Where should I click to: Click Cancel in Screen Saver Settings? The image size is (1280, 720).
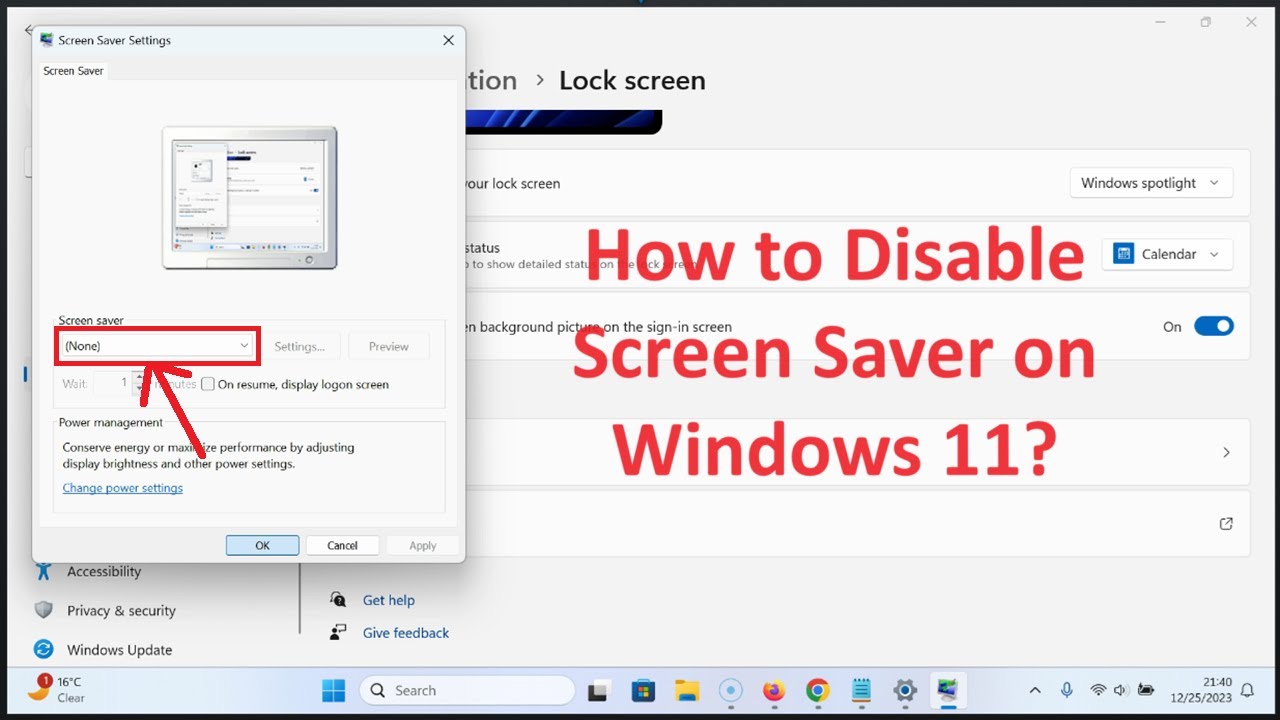pos(342,545)
